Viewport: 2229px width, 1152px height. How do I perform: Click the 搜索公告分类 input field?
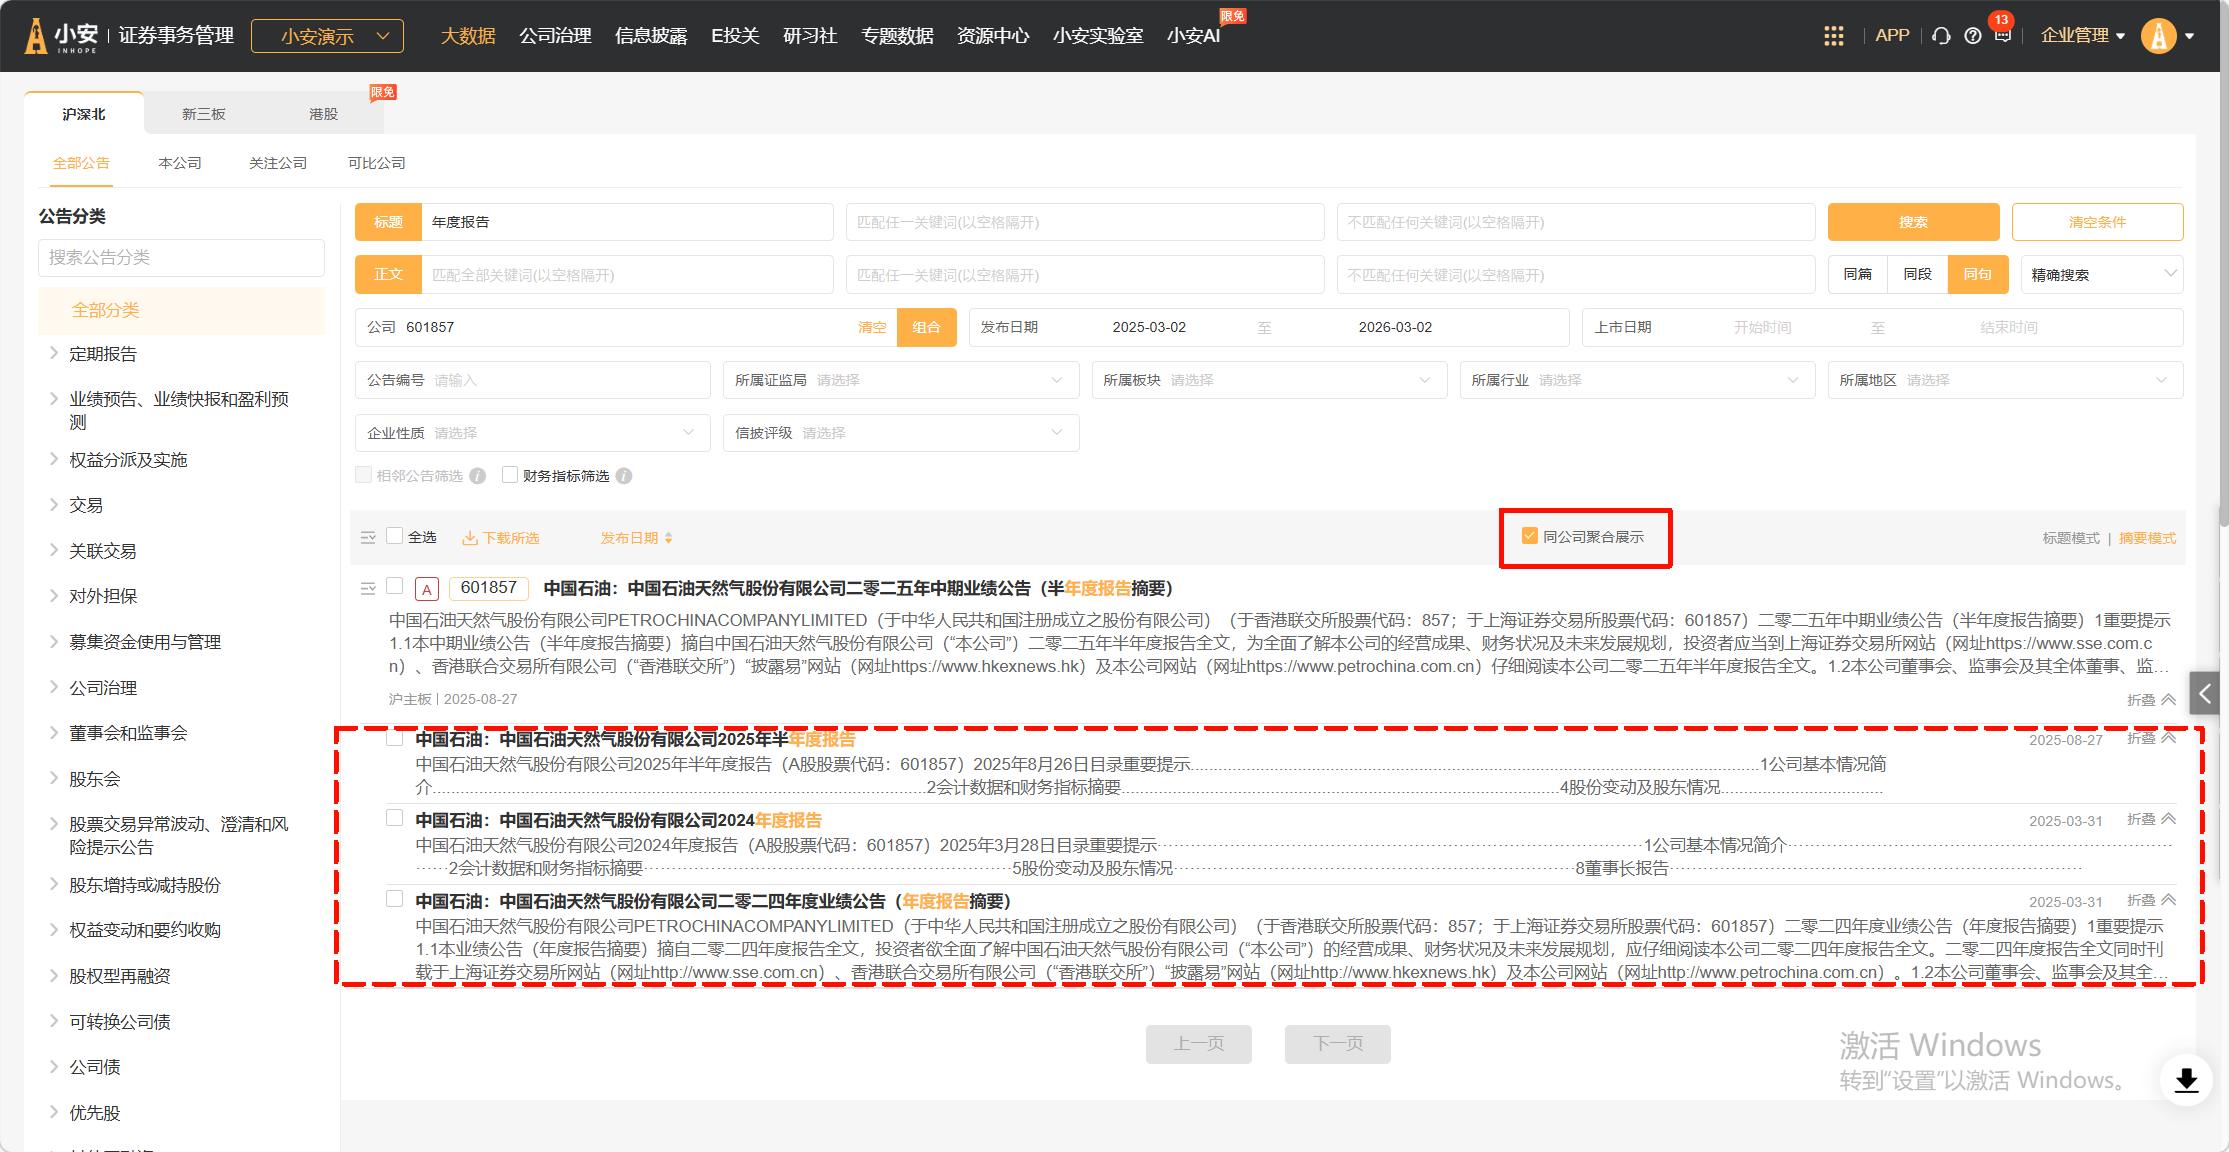181,257
